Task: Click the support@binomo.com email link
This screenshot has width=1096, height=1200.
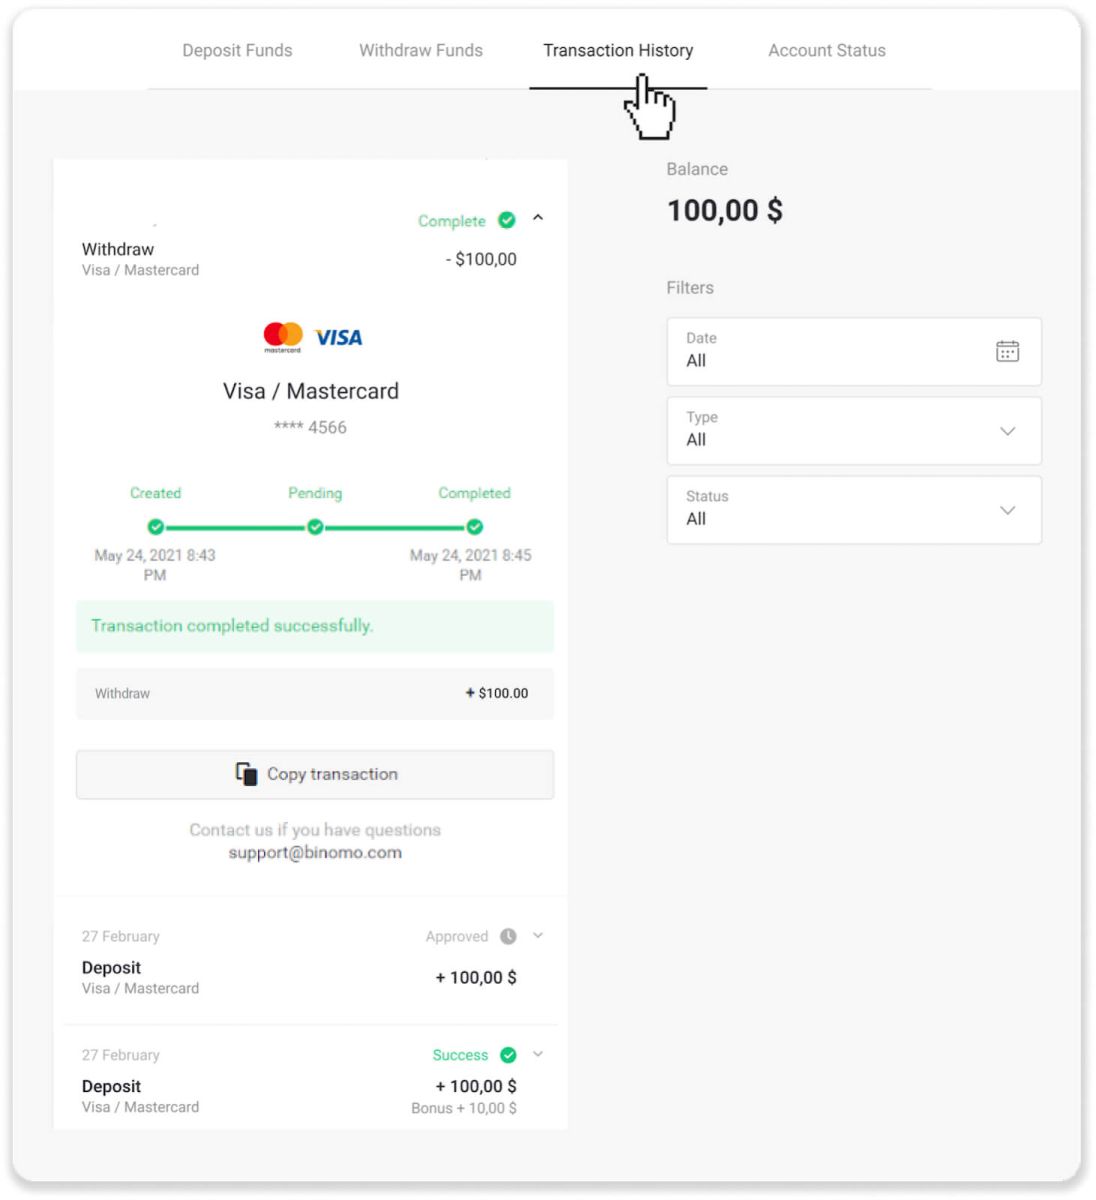Action: 314,852
